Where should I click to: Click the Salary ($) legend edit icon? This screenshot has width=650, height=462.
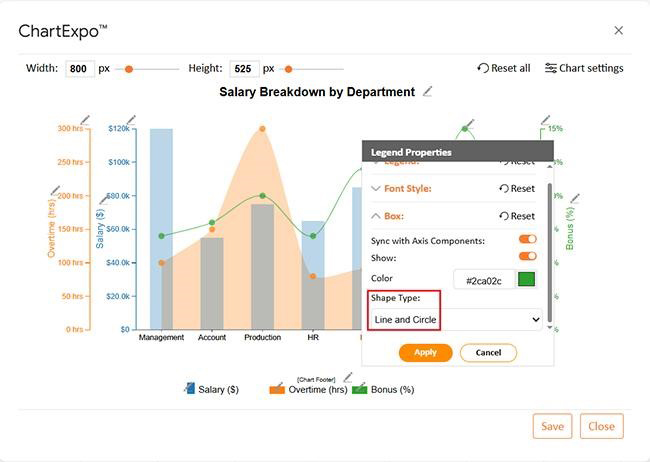point(189,388)
